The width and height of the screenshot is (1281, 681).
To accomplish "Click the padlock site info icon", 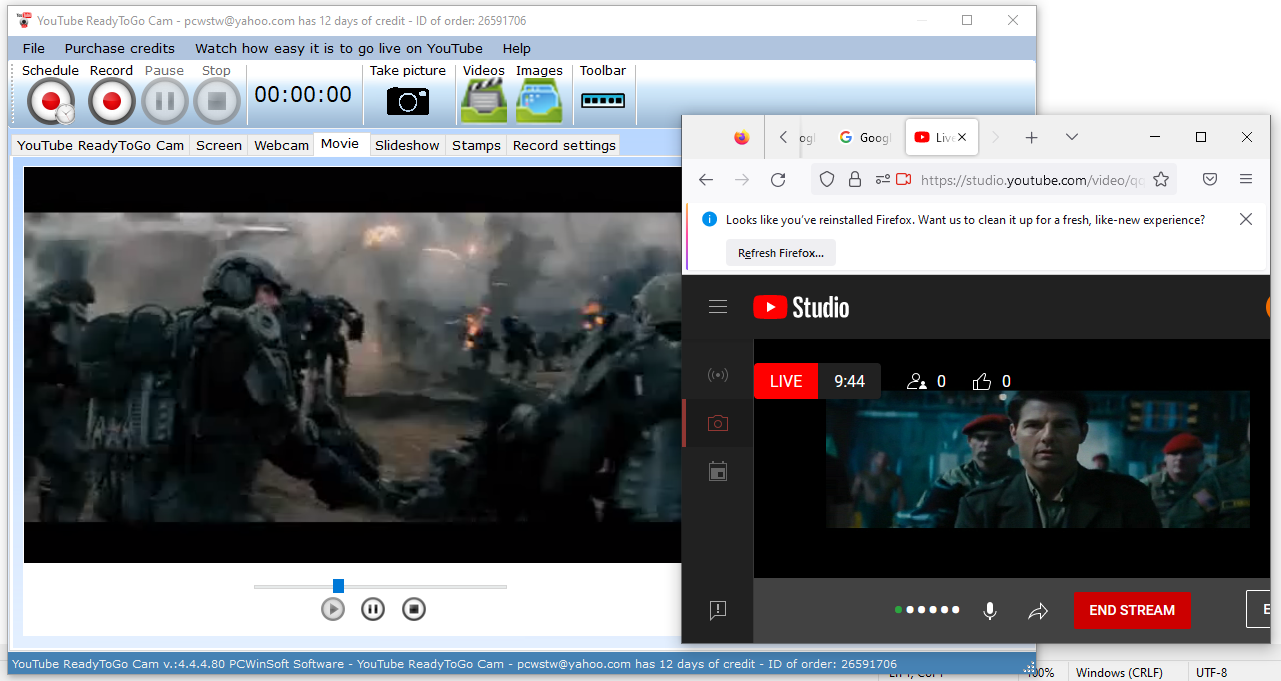I will tap(855, 179).
